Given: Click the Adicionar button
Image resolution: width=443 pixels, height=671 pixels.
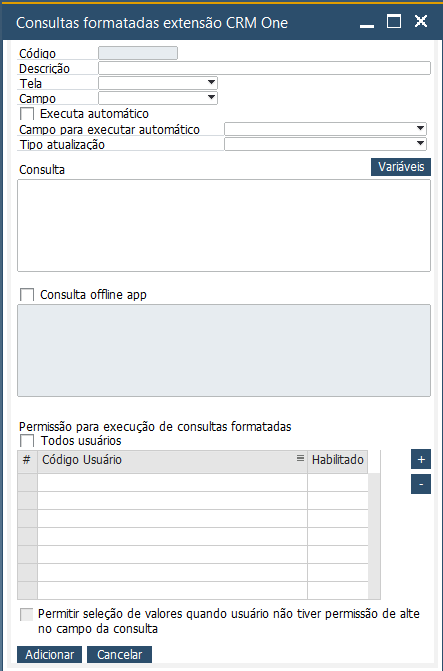Looking at the screenshot, I should pyautogui.click(x=49, y=654).
